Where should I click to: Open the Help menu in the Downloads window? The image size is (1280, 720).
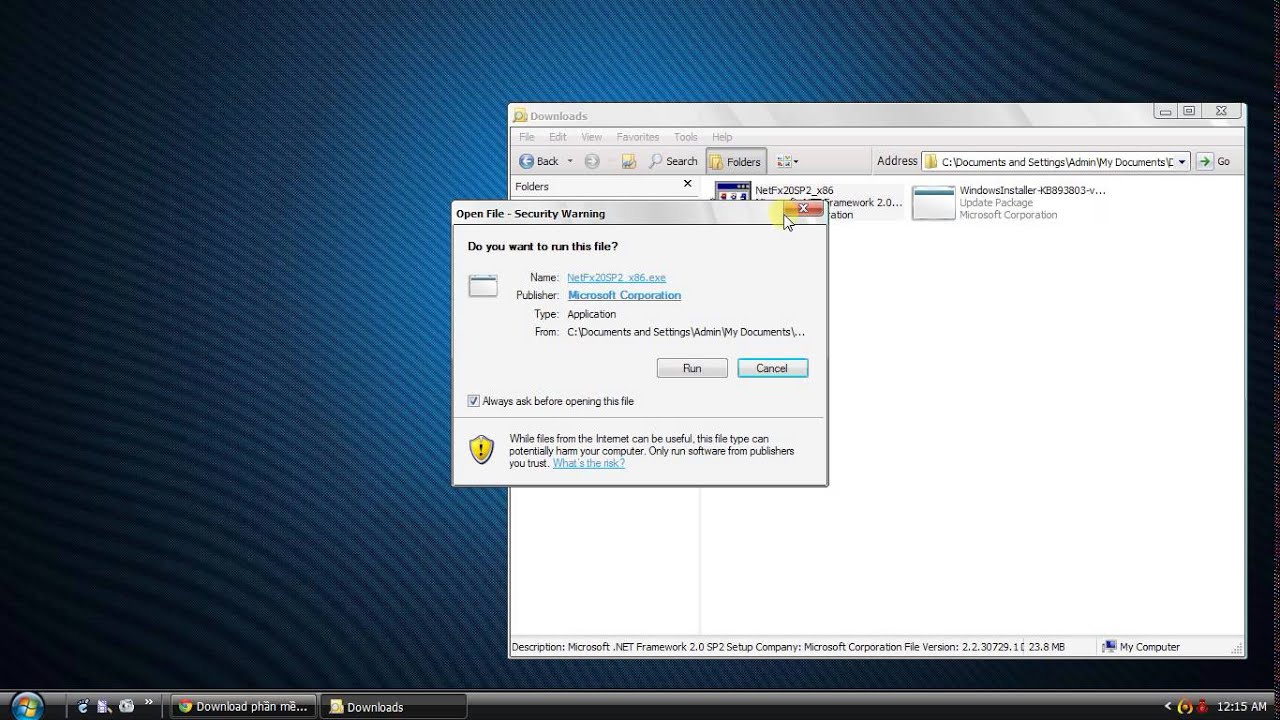(722, 137)
